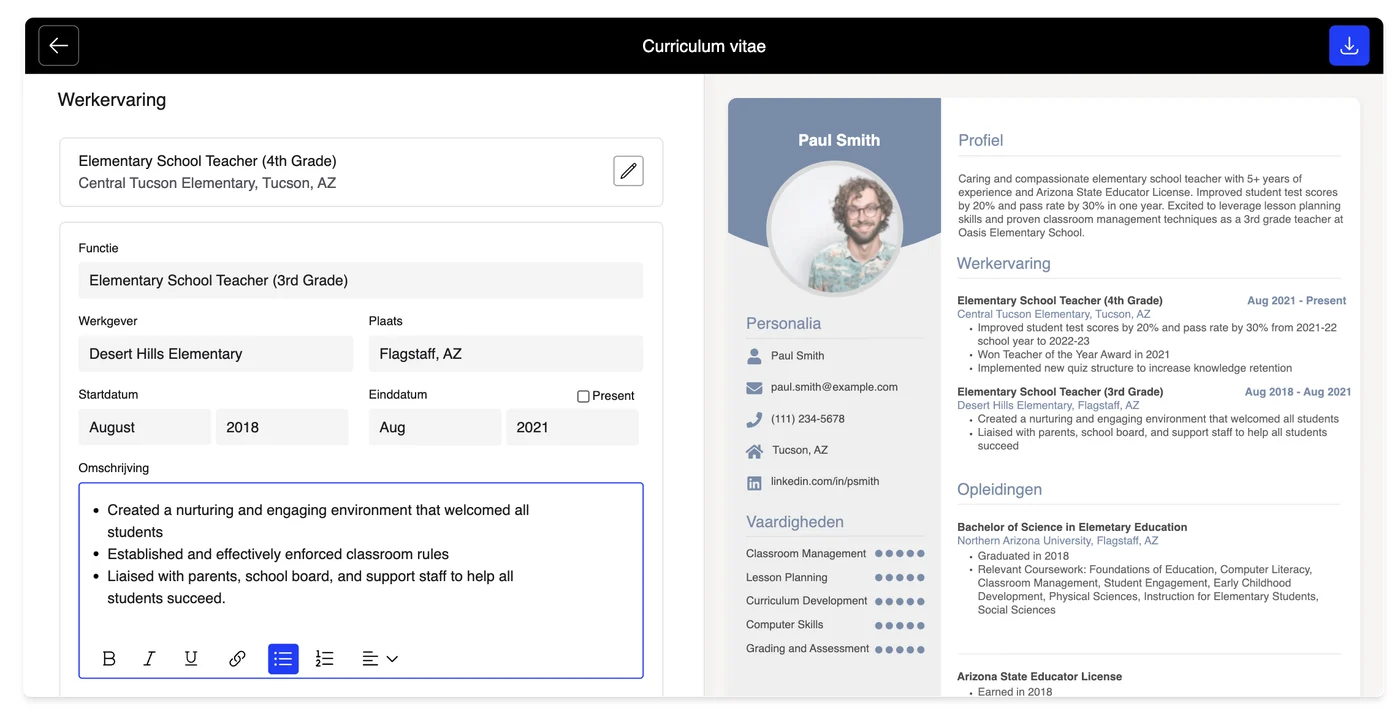Edit the Functie input field
This screenshot has width=1400, height=714.
pyautogui.click(x=361, y=280)
